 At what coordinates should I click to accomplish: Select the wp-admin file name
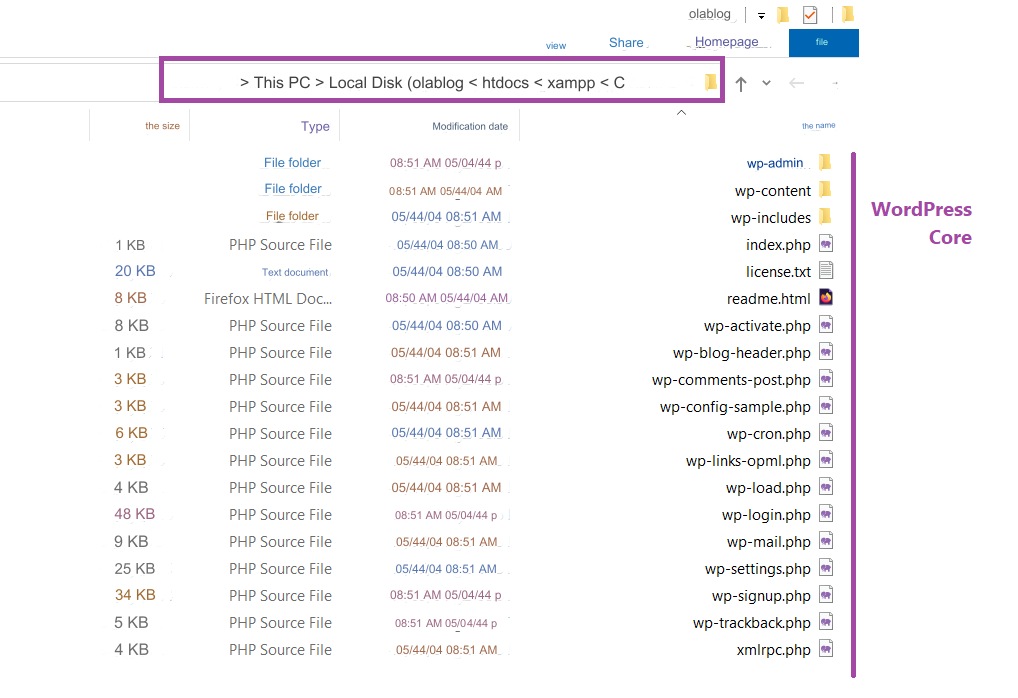click(775, 163)
